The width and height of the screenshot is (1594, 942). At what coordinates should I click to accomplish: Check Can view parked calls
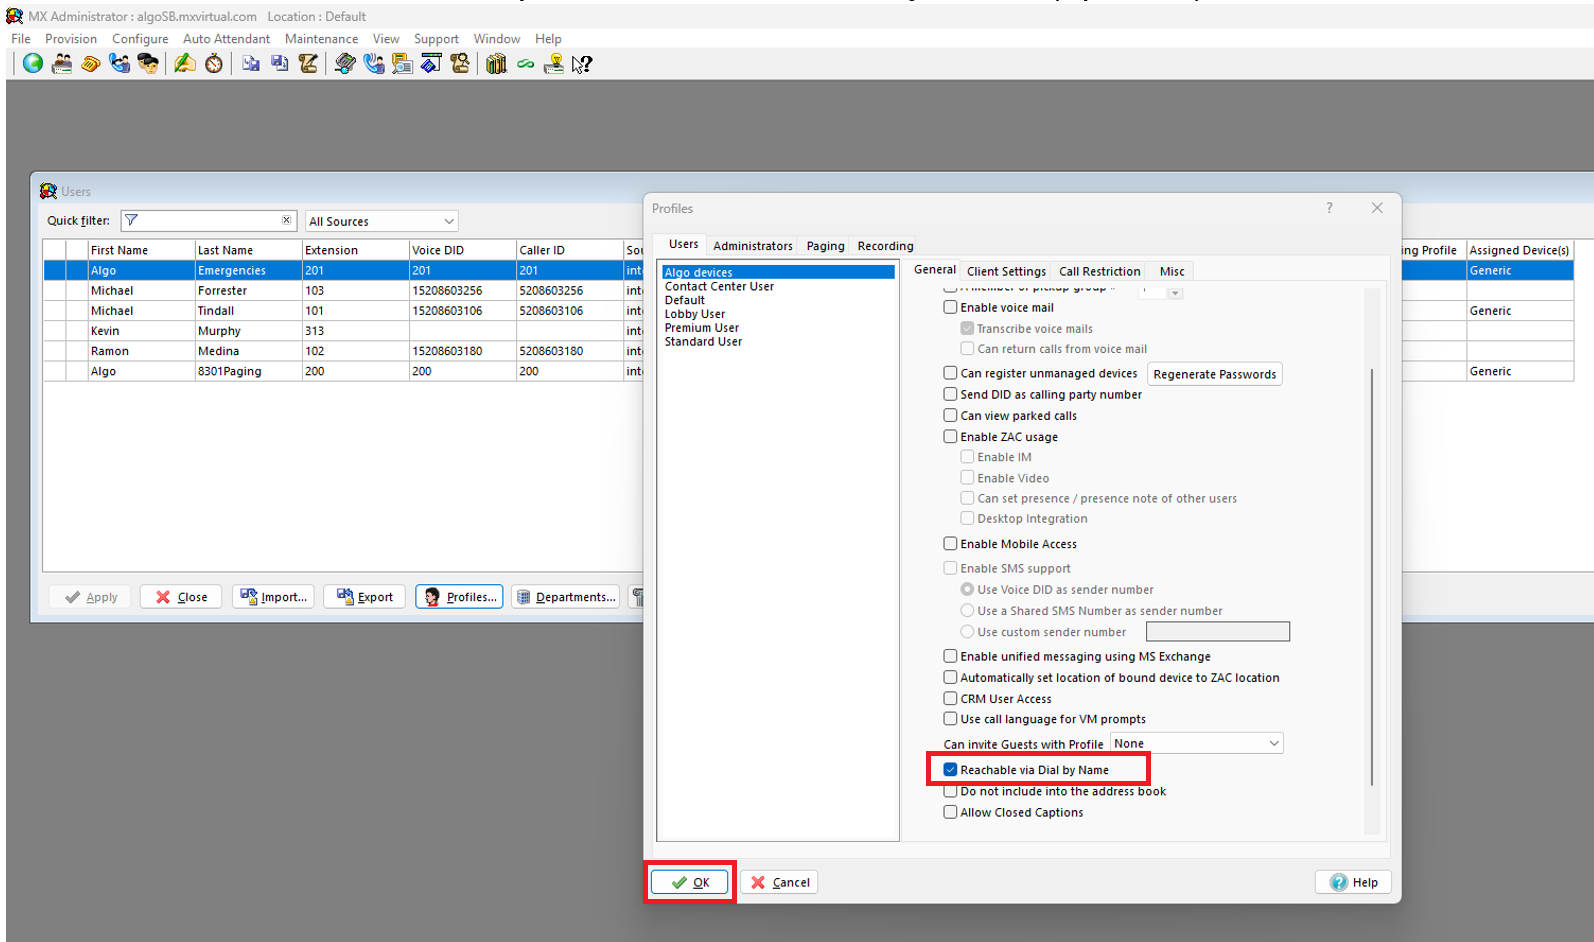click(x=950, y=415)
